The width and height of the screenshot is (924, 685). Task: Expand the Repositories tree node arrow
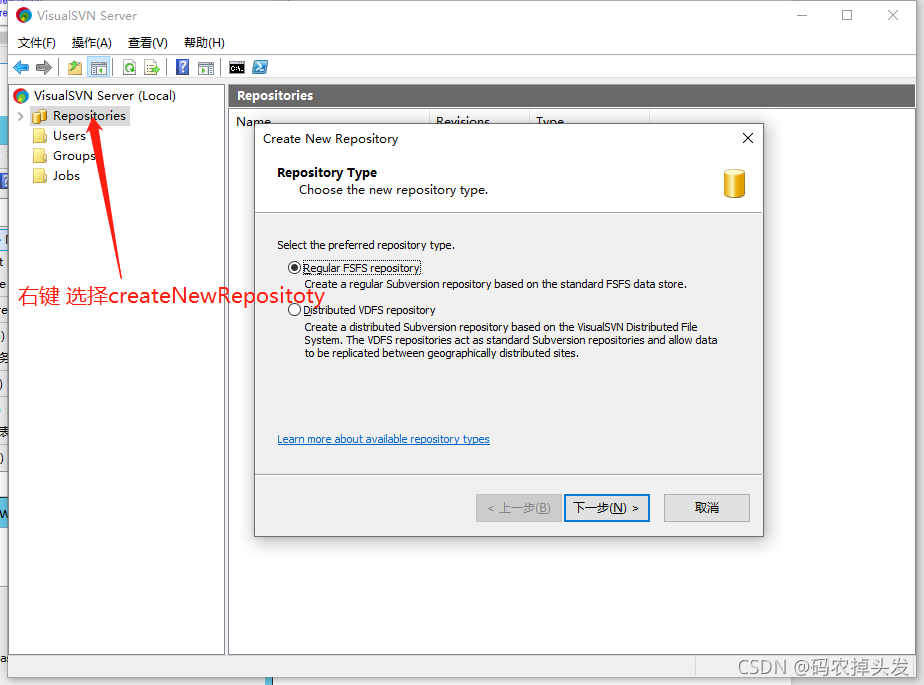pyautogui.click(x=21, y=116)
